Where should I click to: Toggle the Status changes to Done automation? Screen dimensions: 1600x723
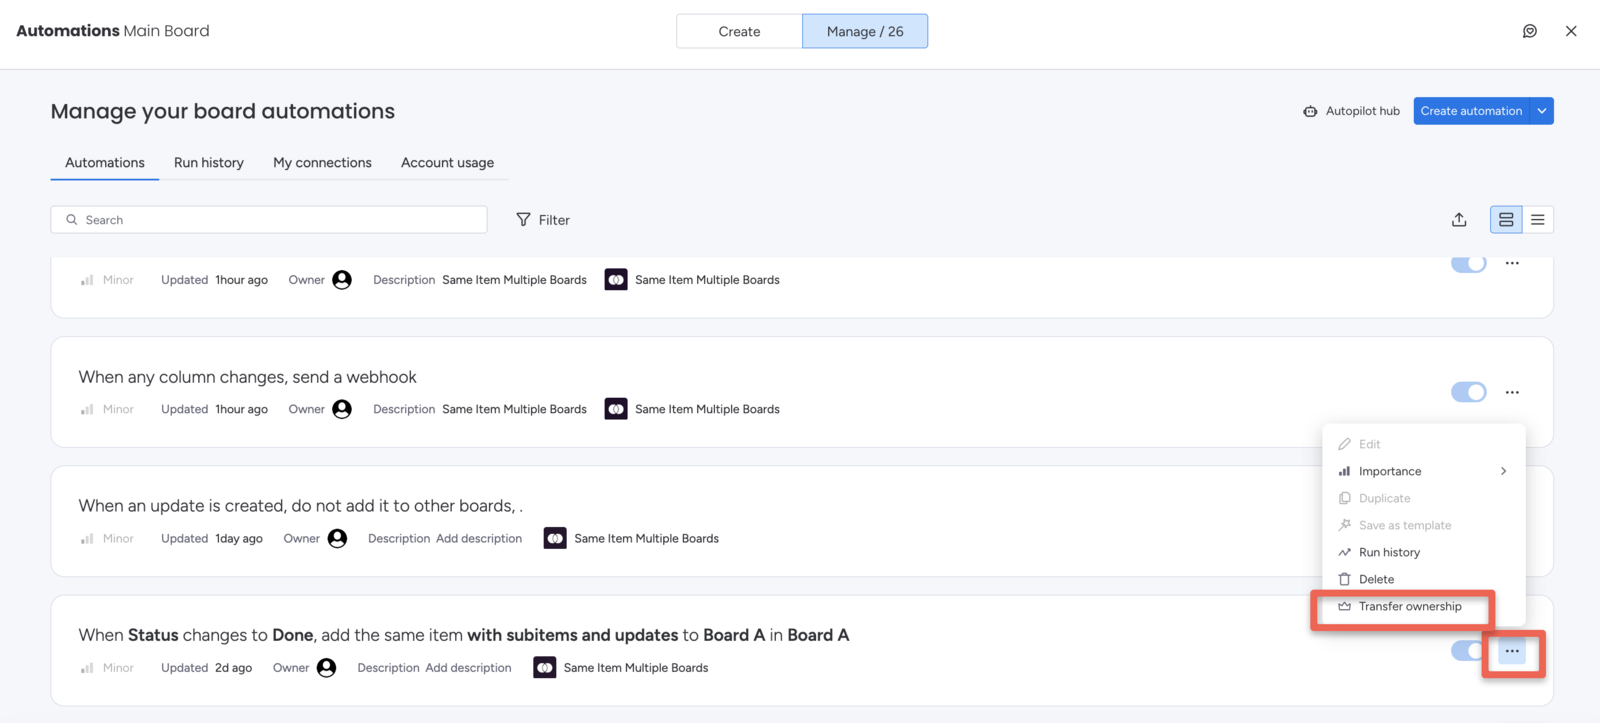click(1467, 651)
